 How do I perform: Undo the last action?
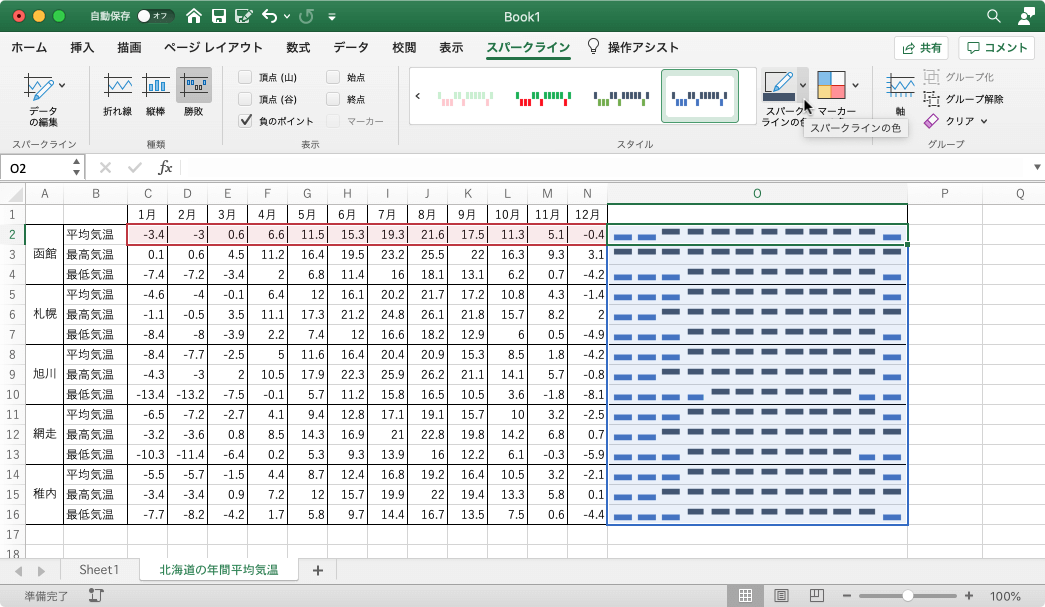point(269,16)
